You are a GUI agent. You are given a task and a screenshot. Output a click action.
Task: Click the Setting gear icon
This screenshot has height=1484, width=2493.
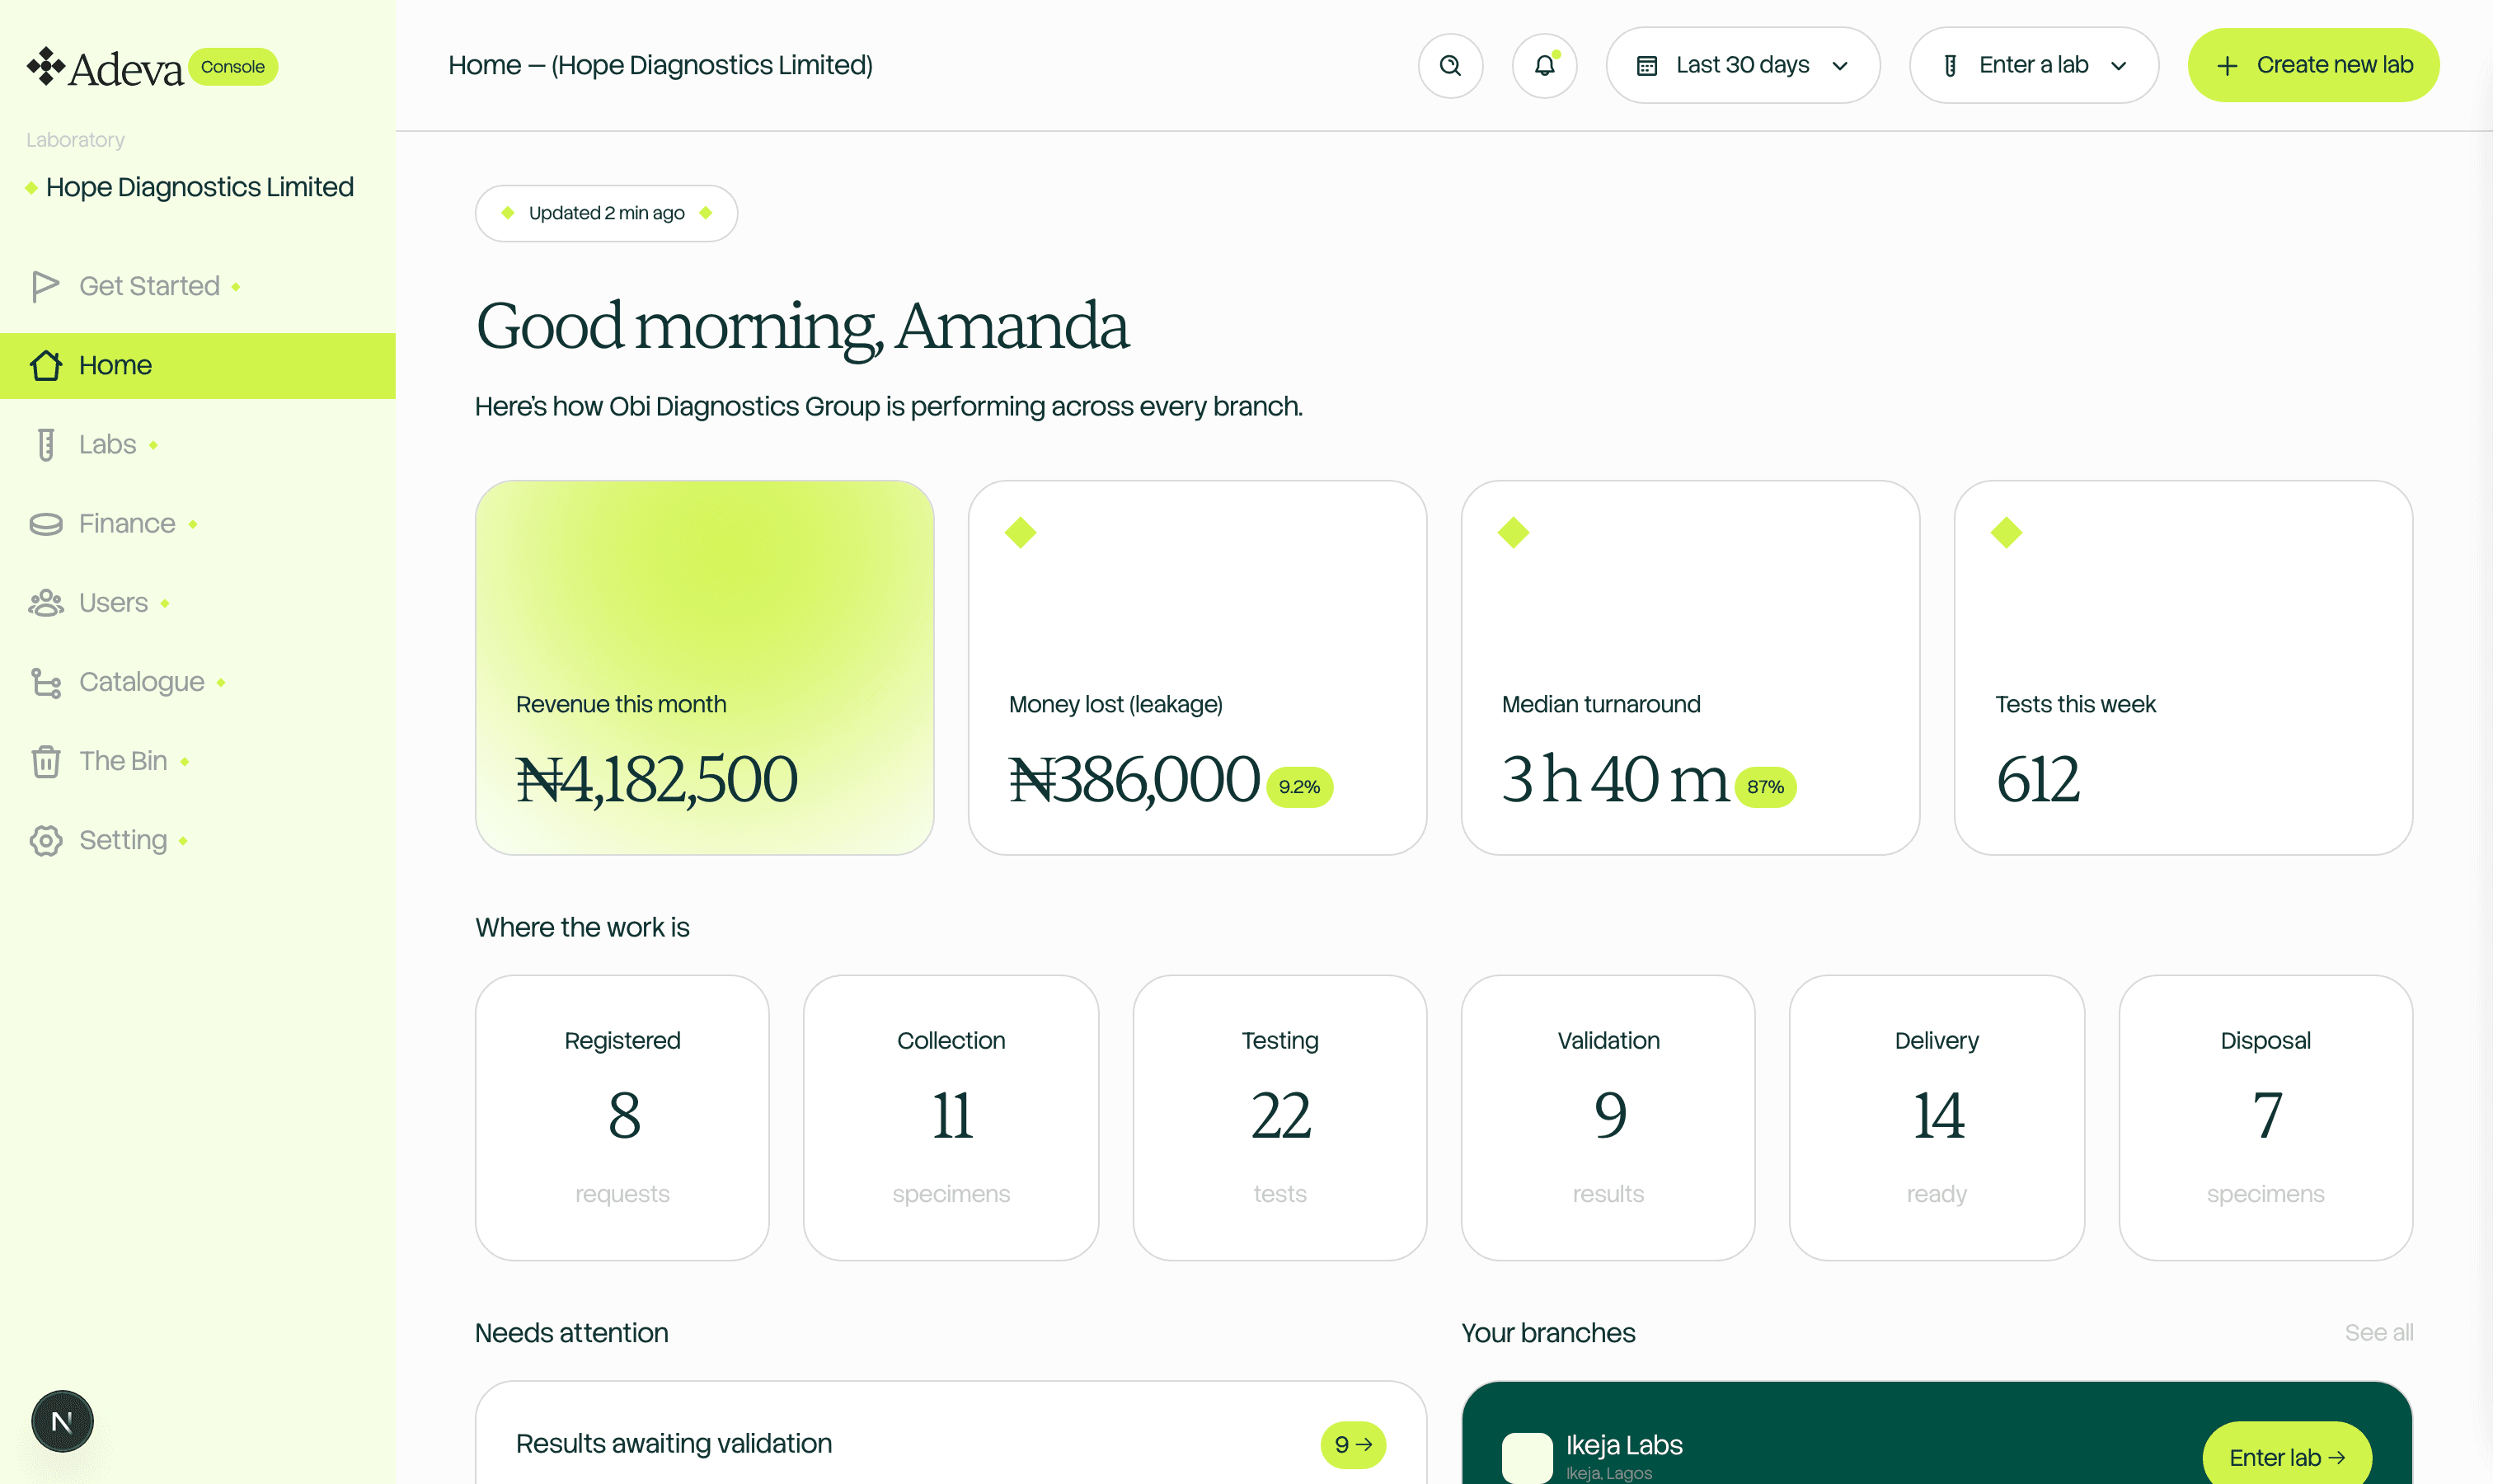45,840
